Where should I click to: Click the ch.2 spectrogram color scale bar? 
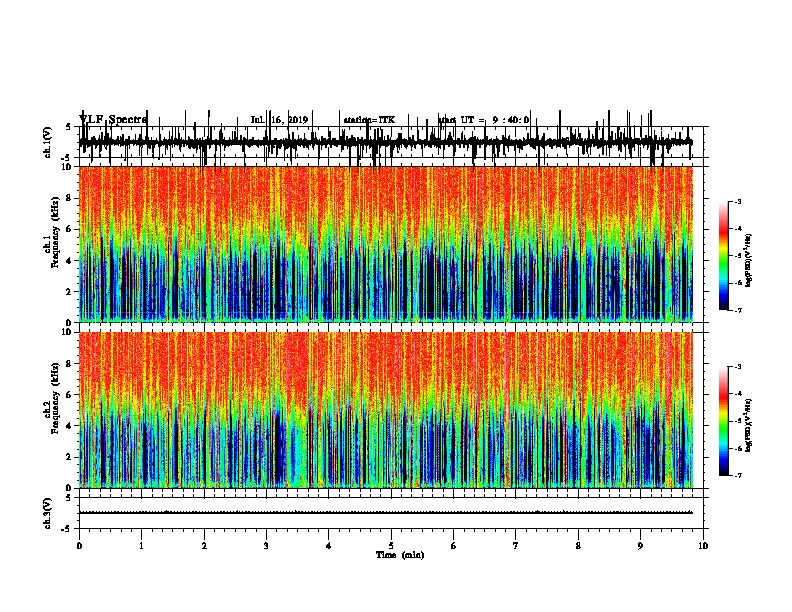pyautogui.click(x=724, y=421)
